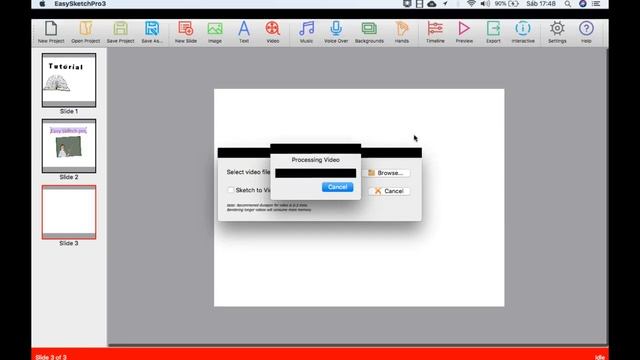
Task: Select the Slide 1 thumbnail
Action: point(69,80)
